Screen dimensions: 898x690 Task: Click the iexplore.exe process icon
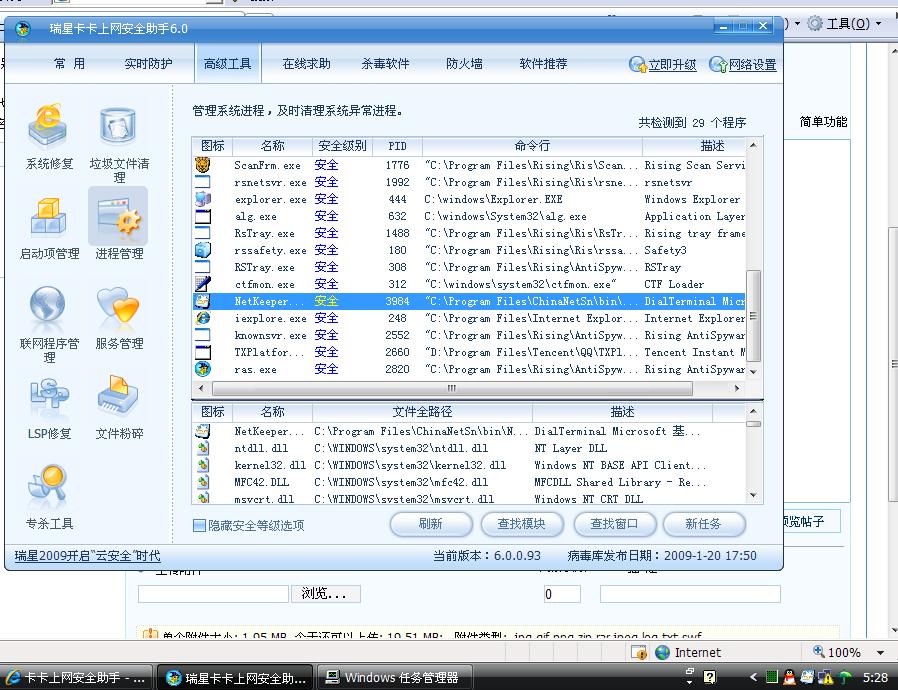click(x=203, y=318)
